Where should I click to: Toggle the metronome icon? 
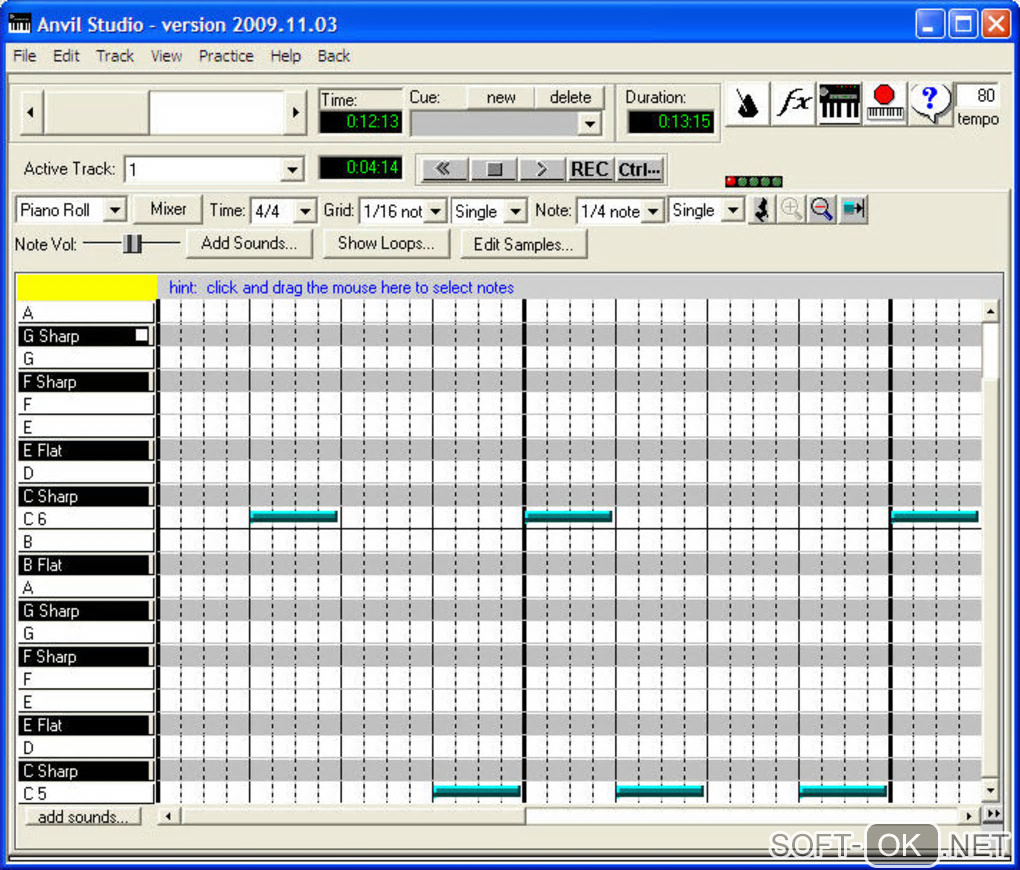[747, 104]
